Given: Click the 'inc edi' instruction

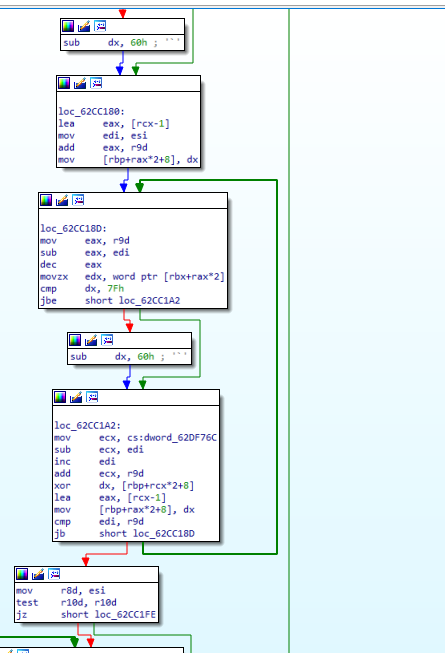Looking at the screenshot, I should pyautogui.click(x=85, y=462).
